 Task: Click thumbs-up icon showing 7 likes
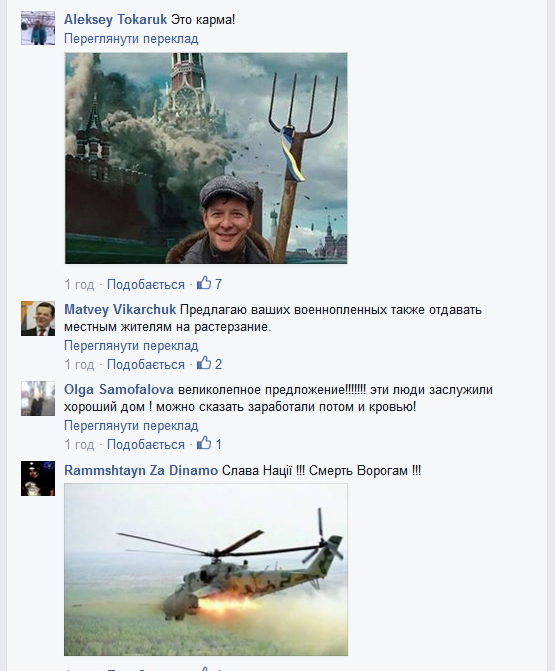[x=204, y=283]
